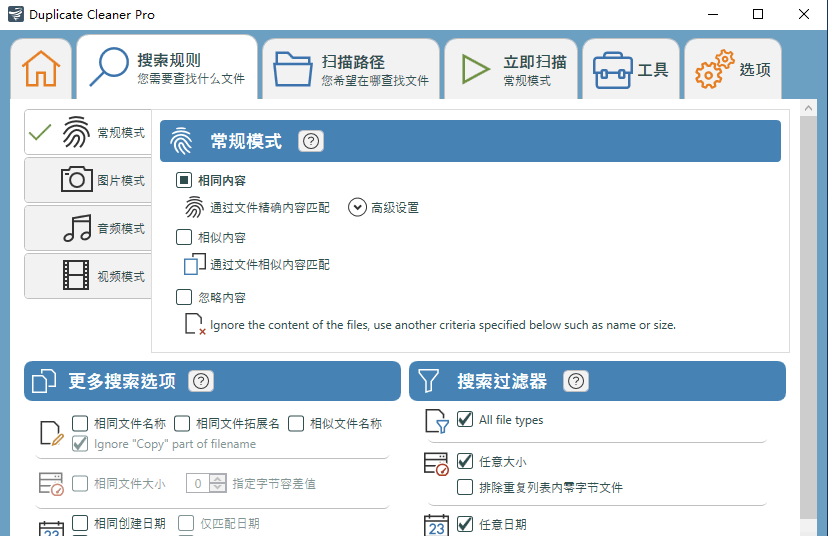Screen dimensions: 828x536
Task: Check 相同文件大小 option
Action: 80,483
